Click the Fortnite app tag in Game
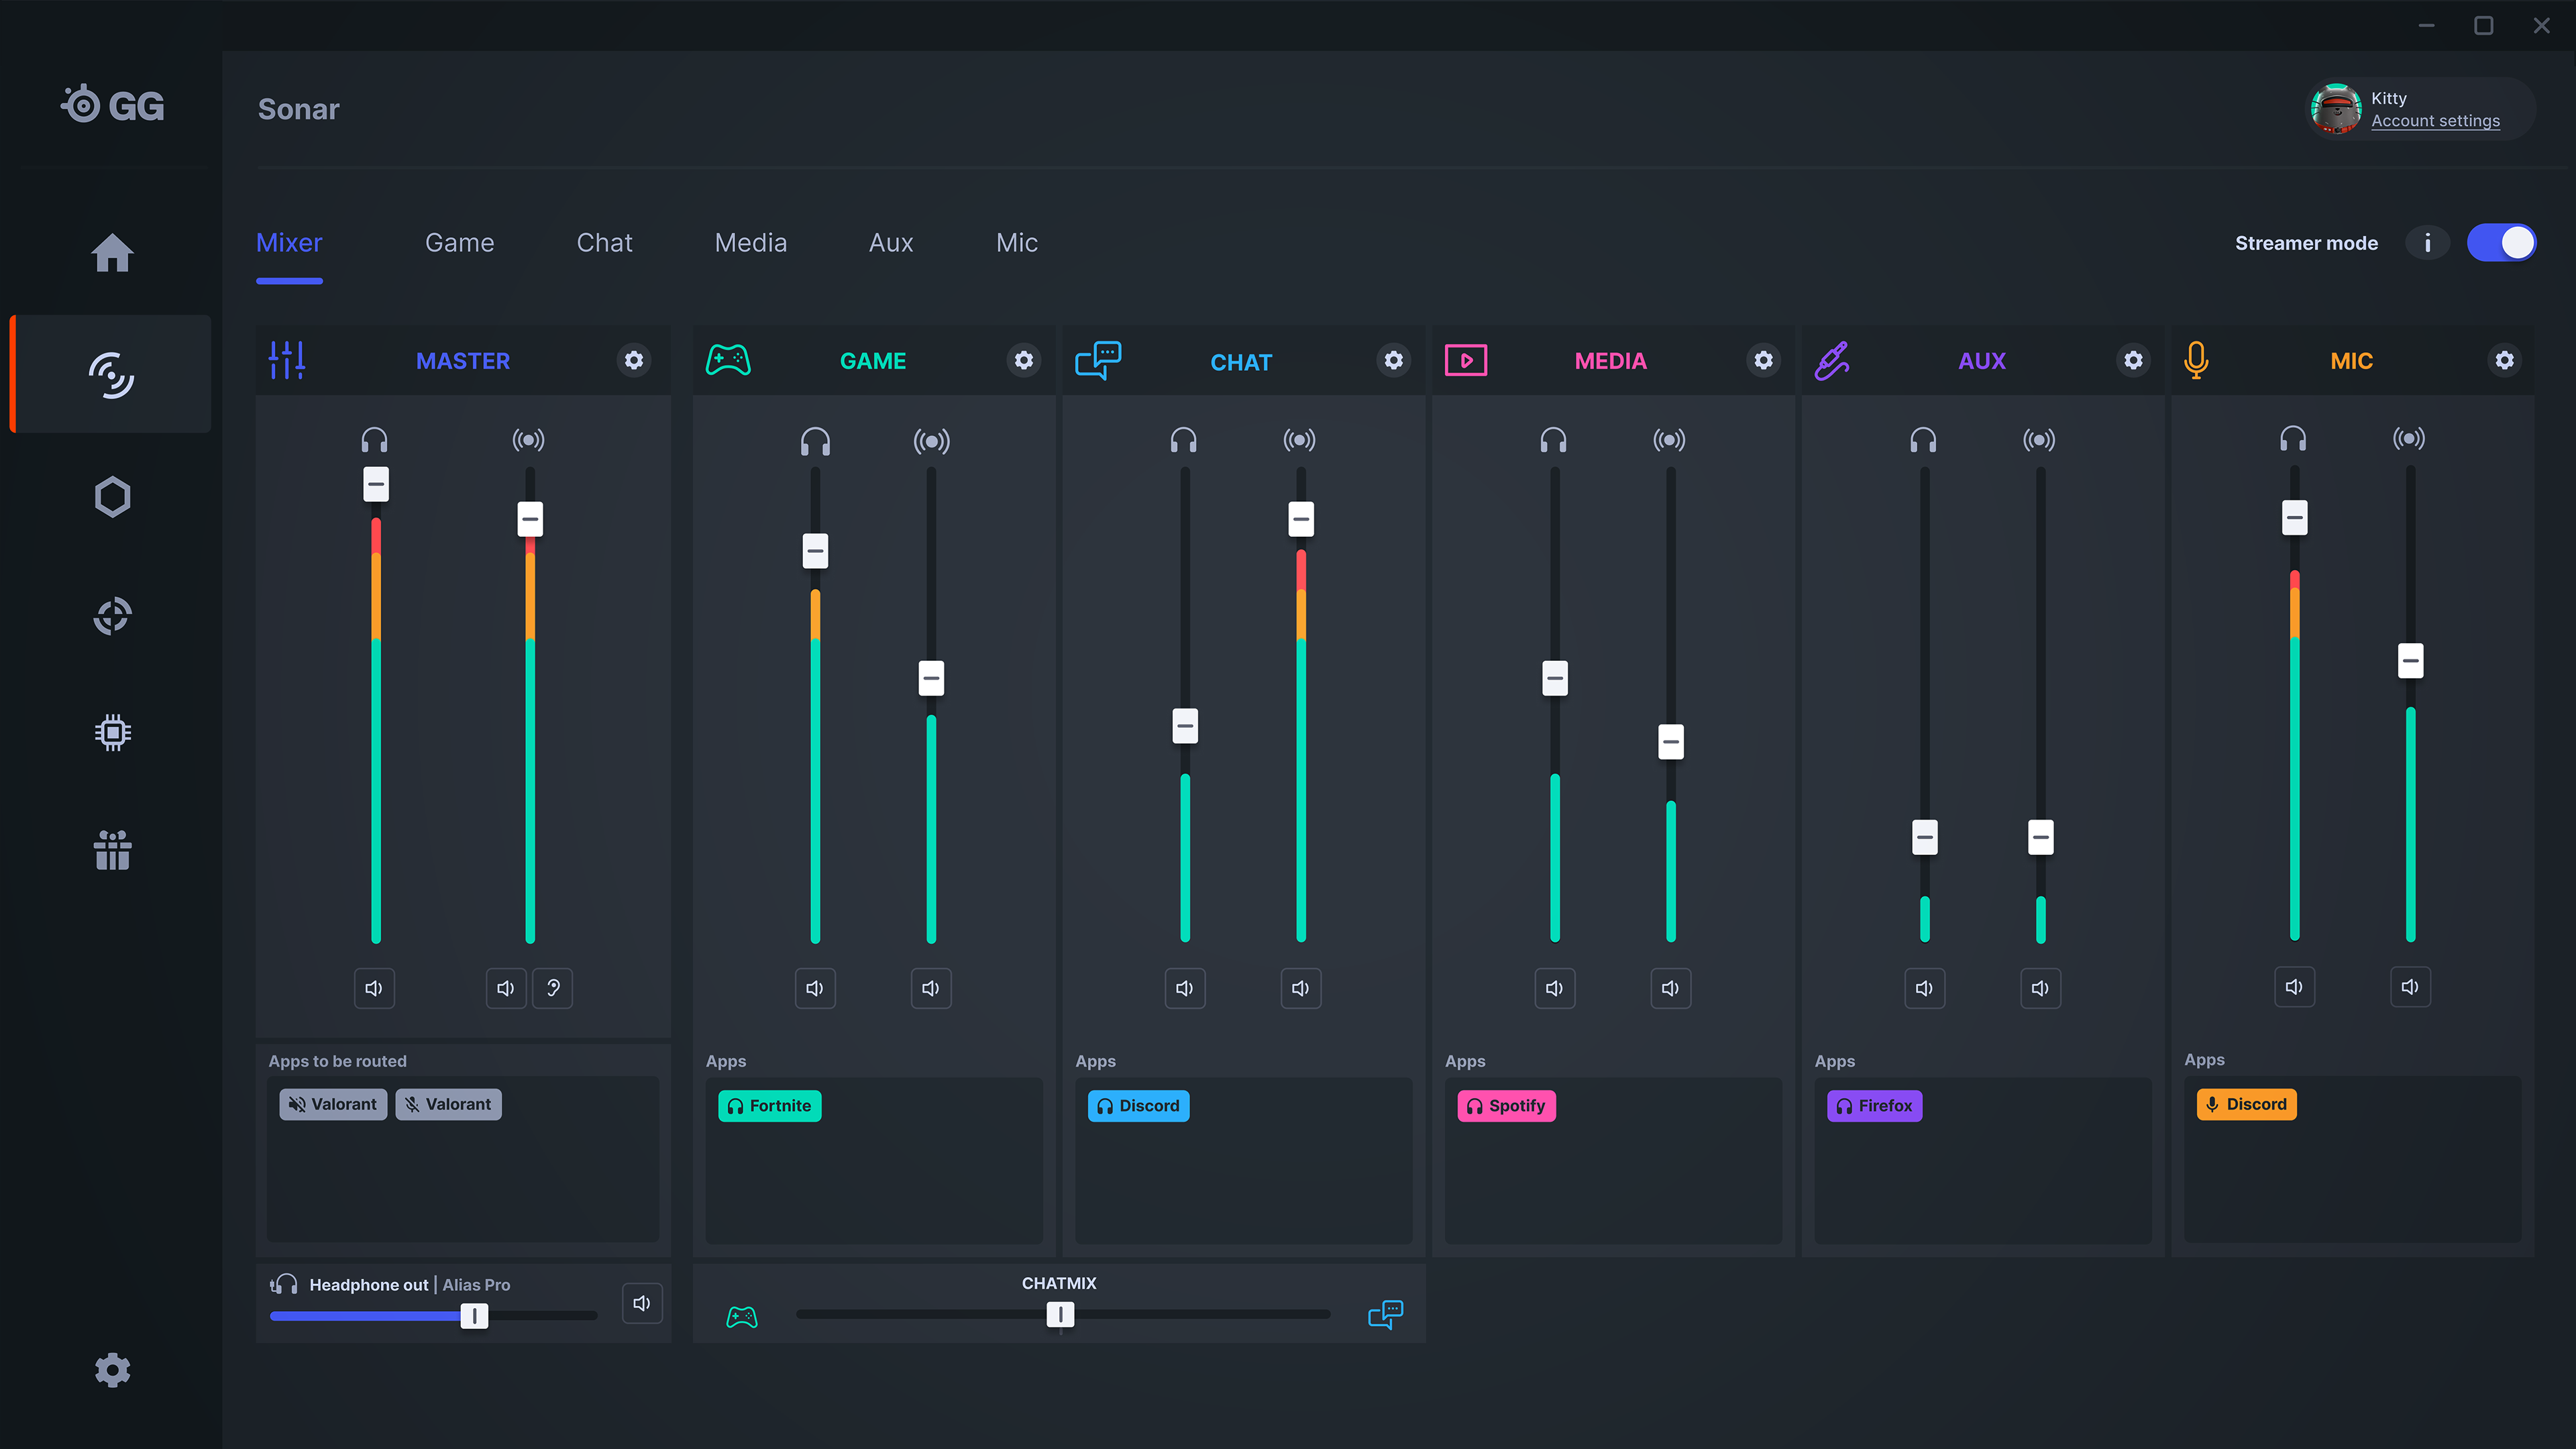The width and height of the screenshot is (2576, 1449). (769, 1106)
